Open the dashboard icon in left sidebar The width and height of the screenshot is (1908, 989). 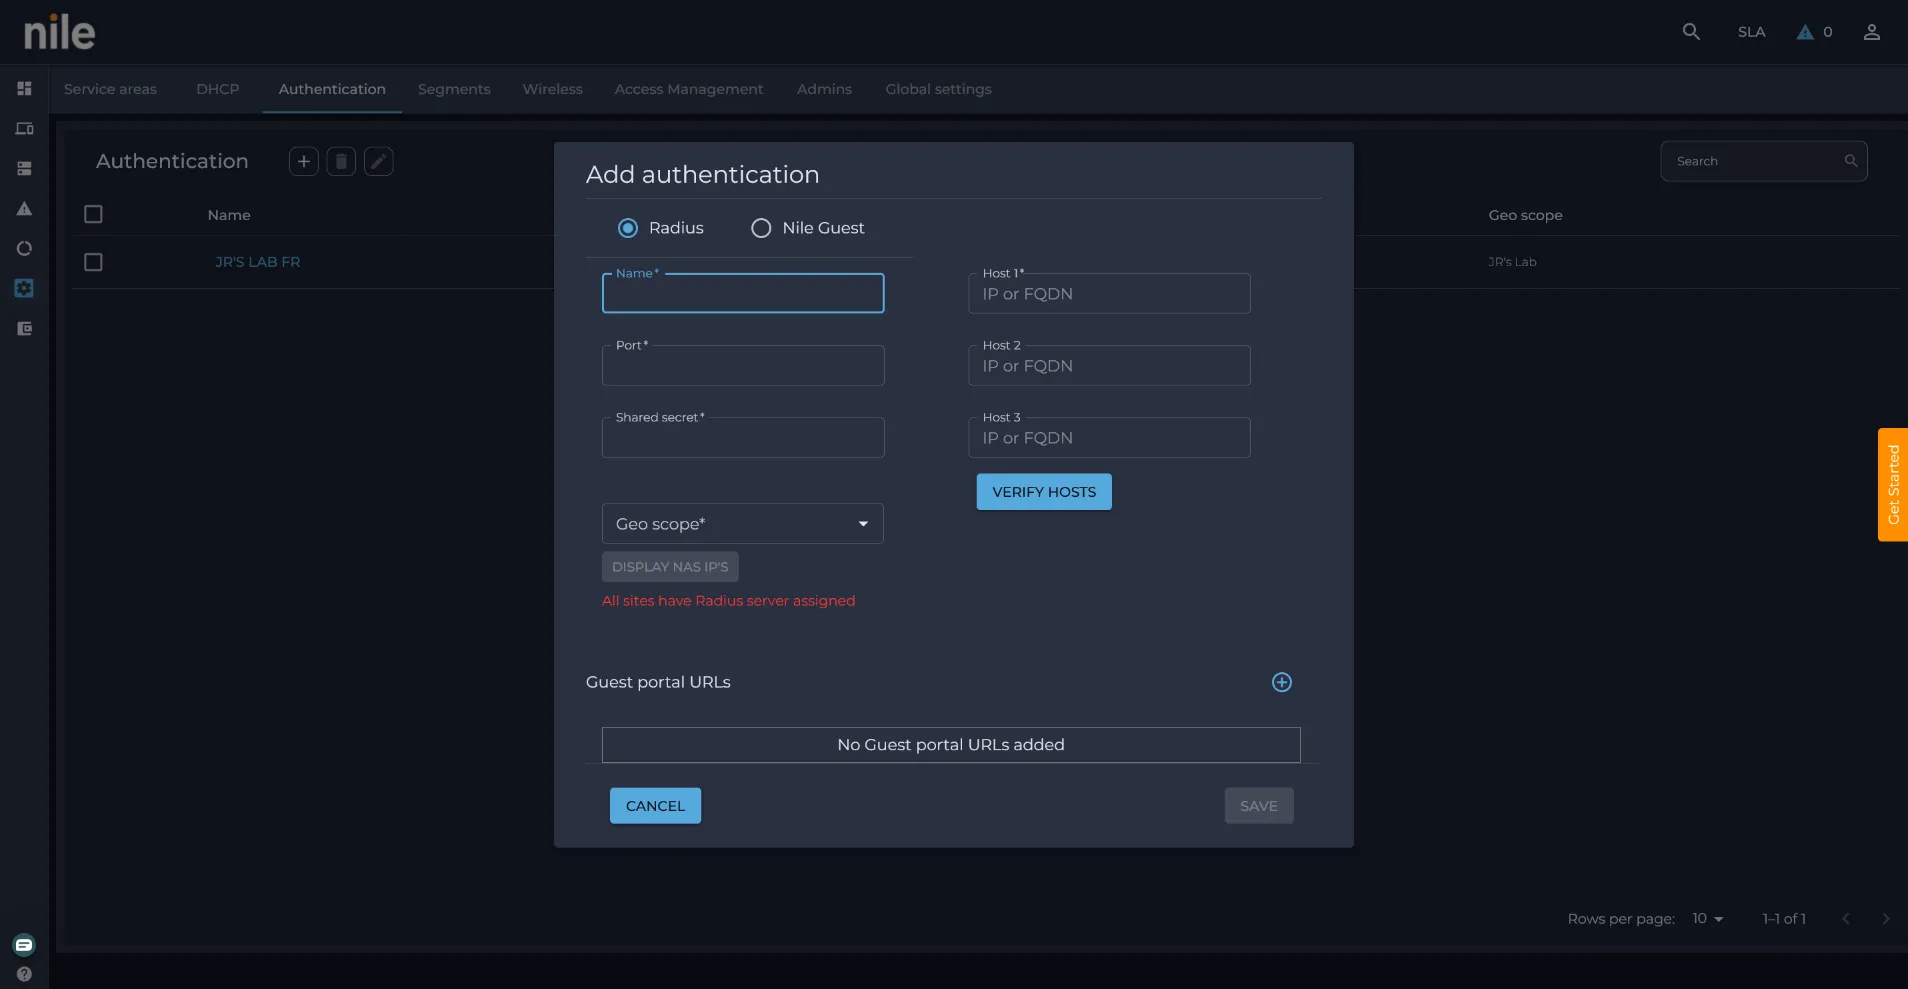(24, 88)
